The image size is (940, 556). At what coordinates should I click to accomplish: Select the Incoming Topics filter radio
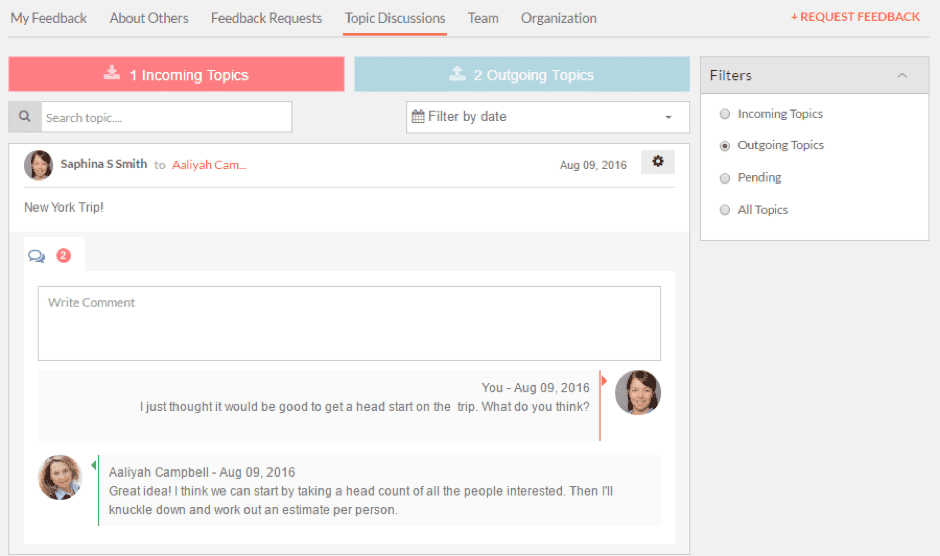725,114
